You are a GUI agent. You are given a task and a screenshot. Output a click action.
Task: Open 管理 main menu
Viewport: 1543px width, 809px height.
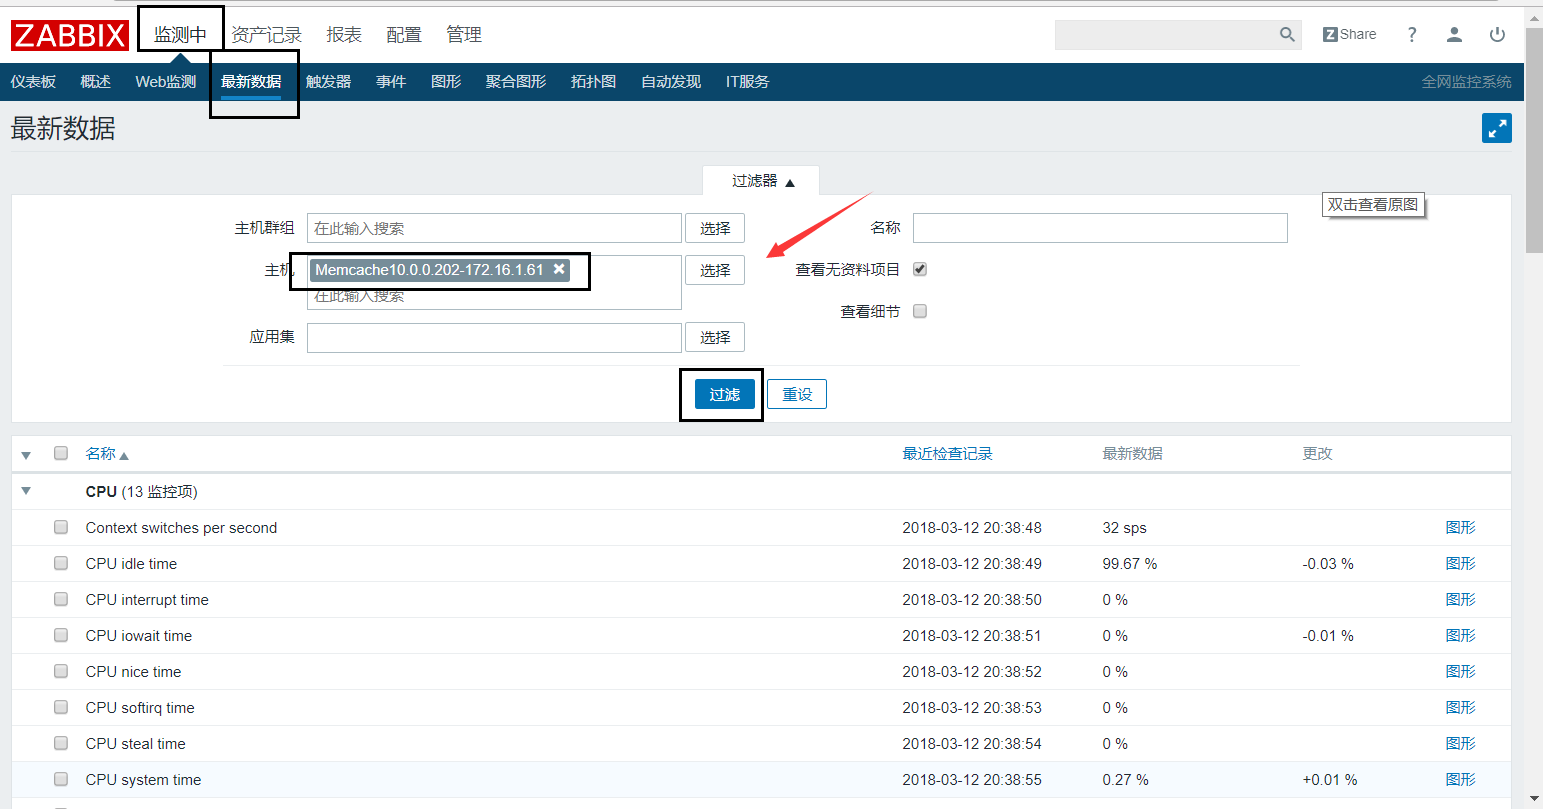464,35
